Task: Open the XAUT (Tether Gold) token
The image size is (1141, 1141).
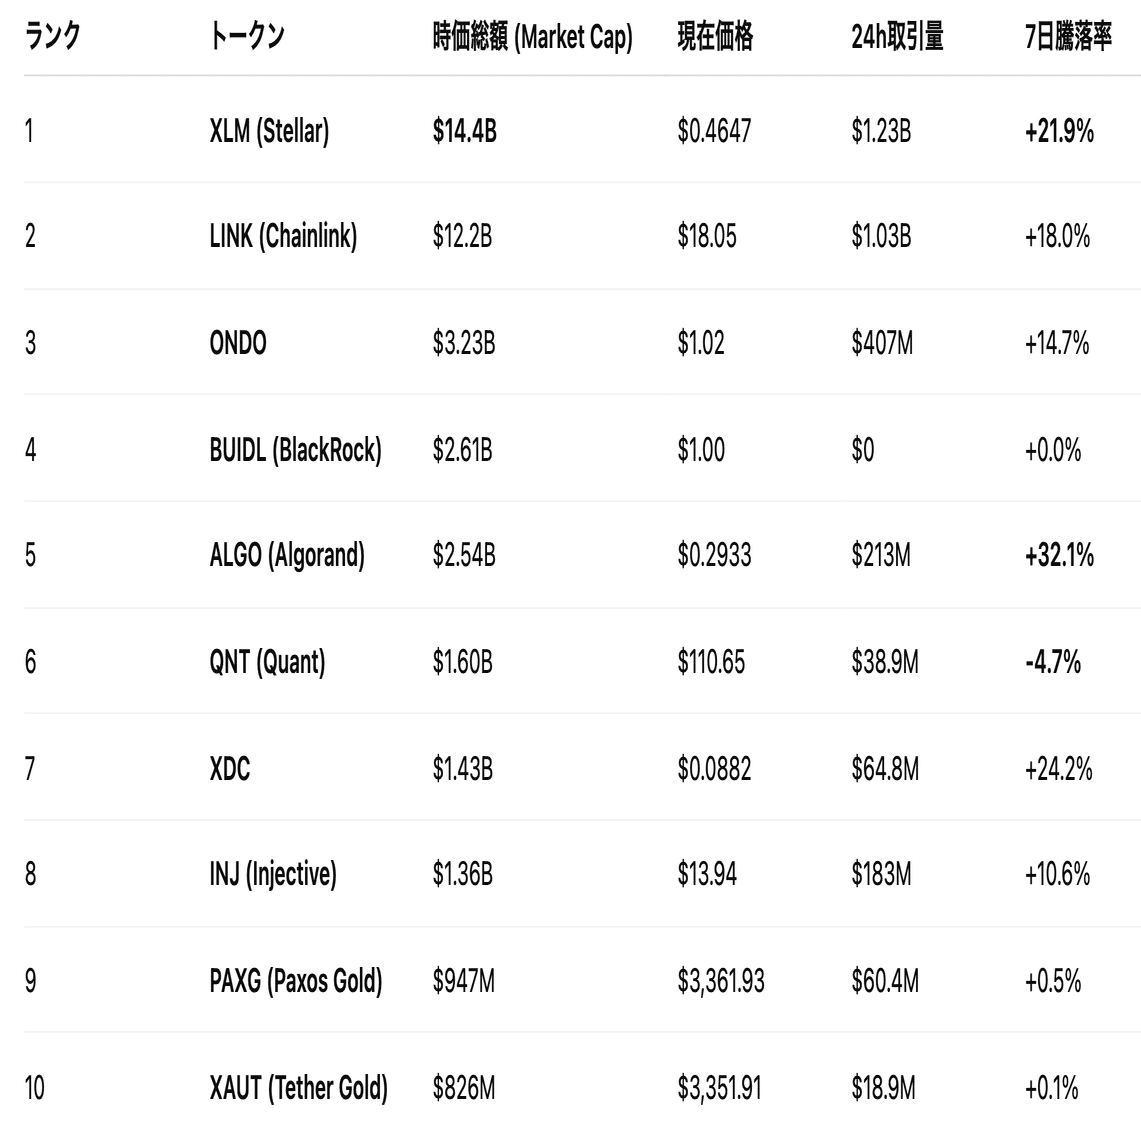Action: pyautogui.click(x=298, y=1088)
